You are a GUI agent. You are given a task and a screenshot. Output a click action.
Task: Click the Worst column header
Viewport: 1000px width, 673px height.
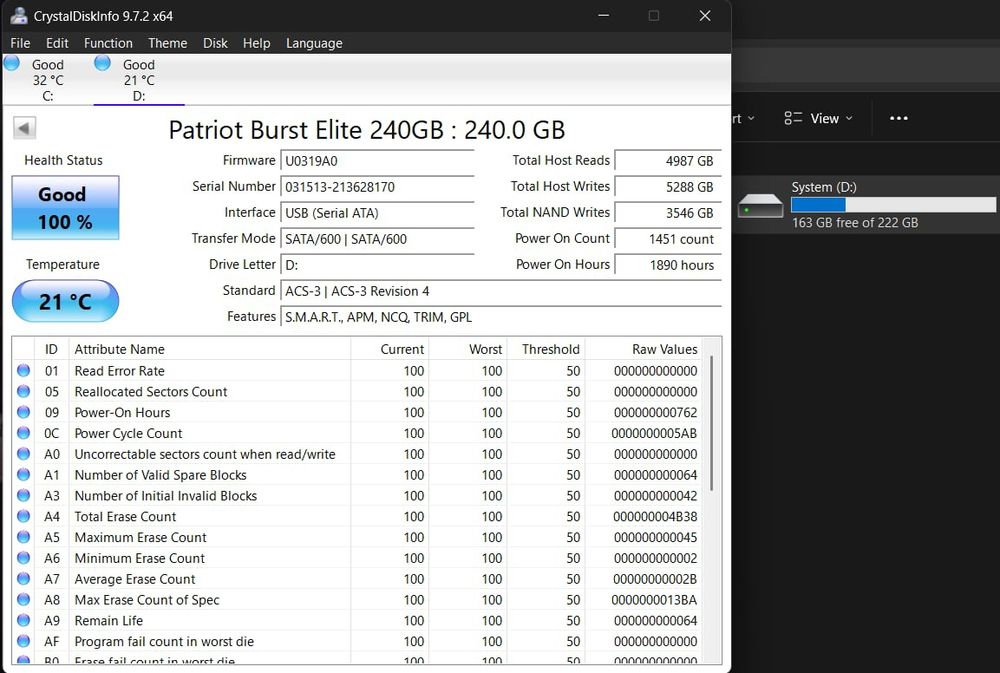[x=468, y=349]
